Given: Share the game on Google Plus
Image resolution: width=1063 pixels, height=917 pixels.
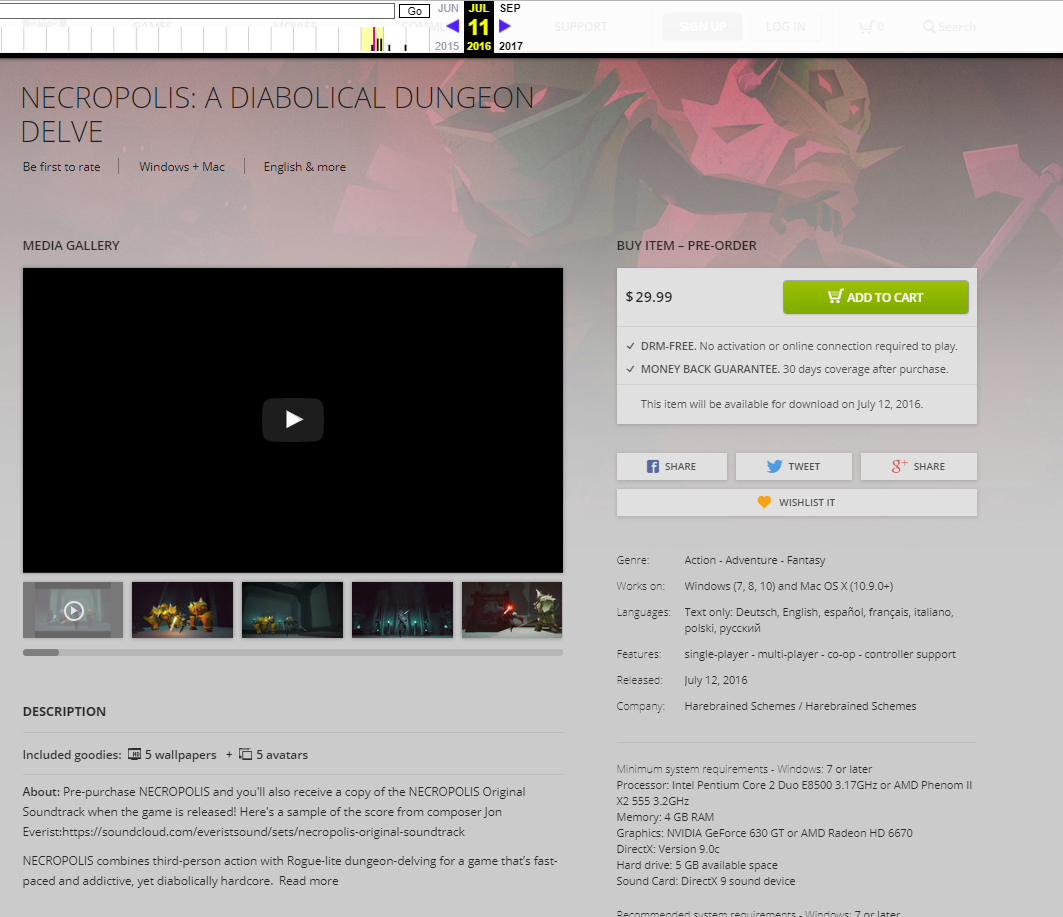Looking at the screenshot, I should [919, 466].
